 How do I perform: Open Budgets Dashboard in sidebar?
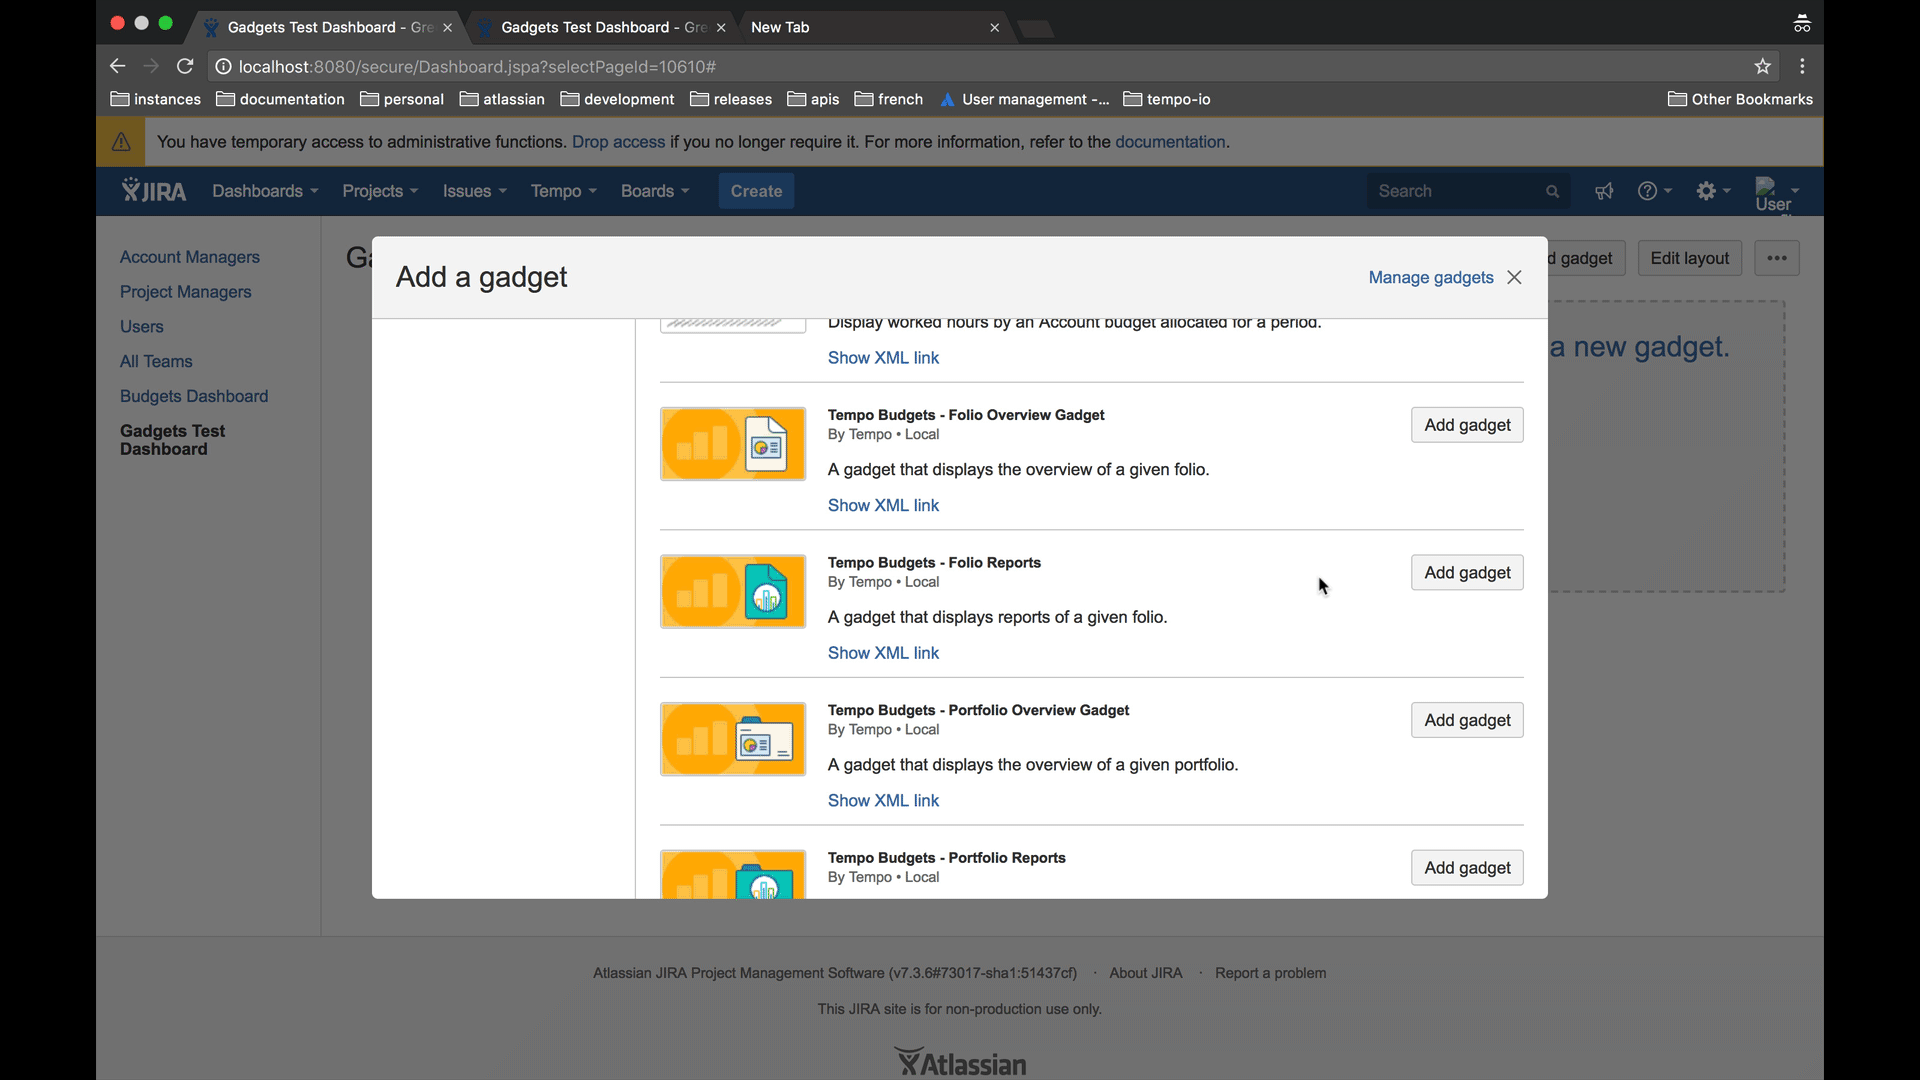pos(194,396)
